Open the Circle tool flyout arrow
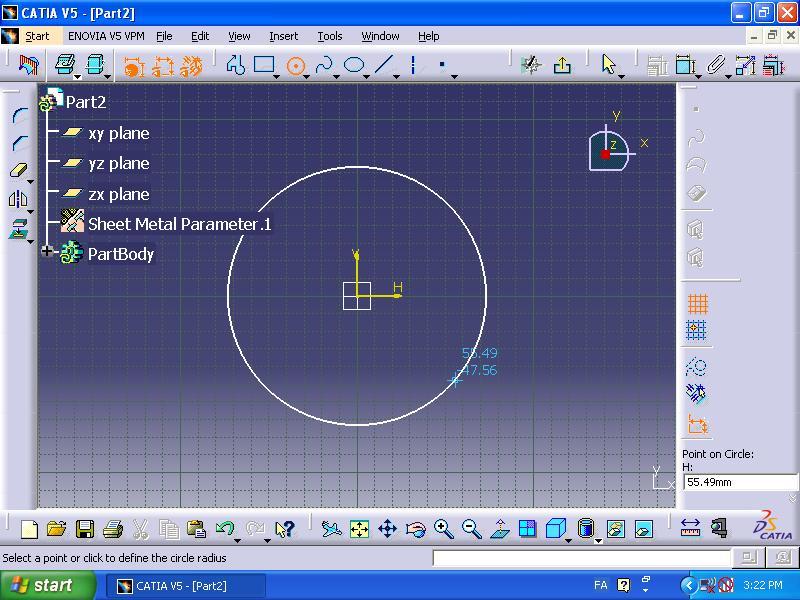The height and width of the screenshot is (600, 800). (308, 76)
